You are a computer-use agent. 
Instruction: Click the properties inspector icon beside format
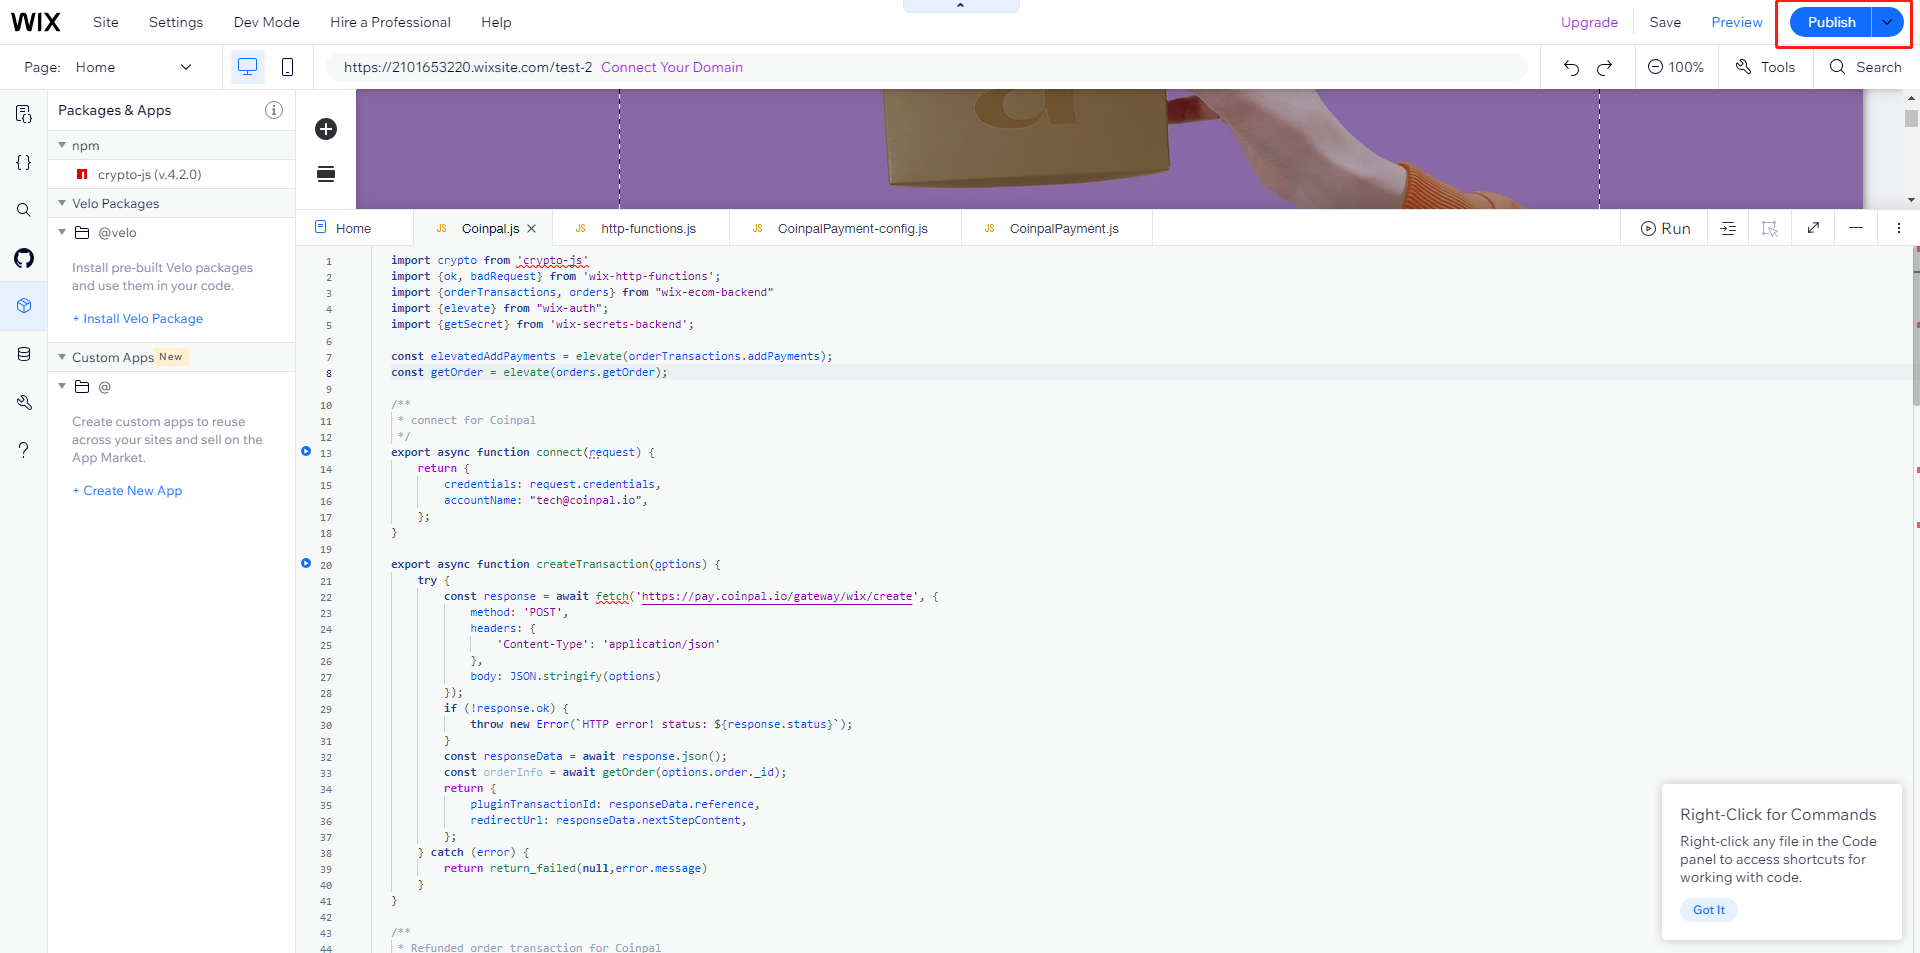pos(1770,228)
